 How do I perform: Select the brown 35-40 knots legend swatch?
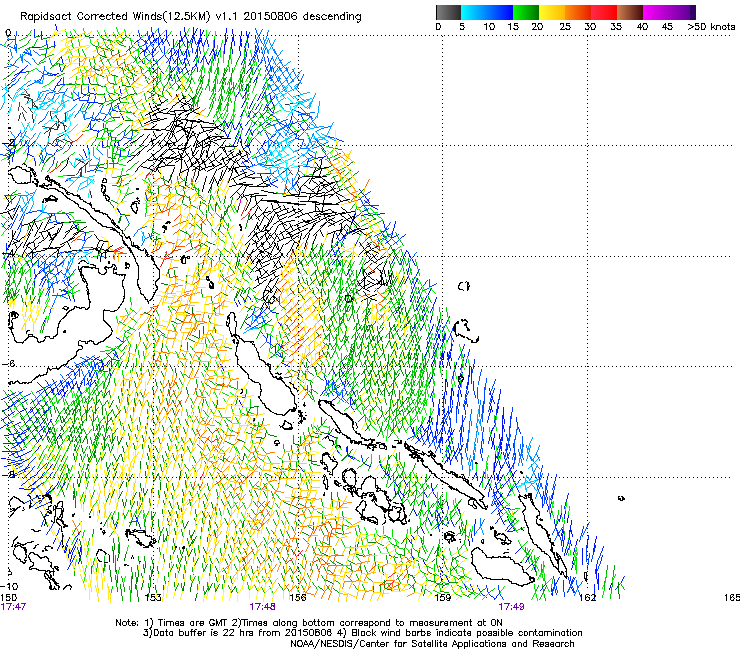630,12
